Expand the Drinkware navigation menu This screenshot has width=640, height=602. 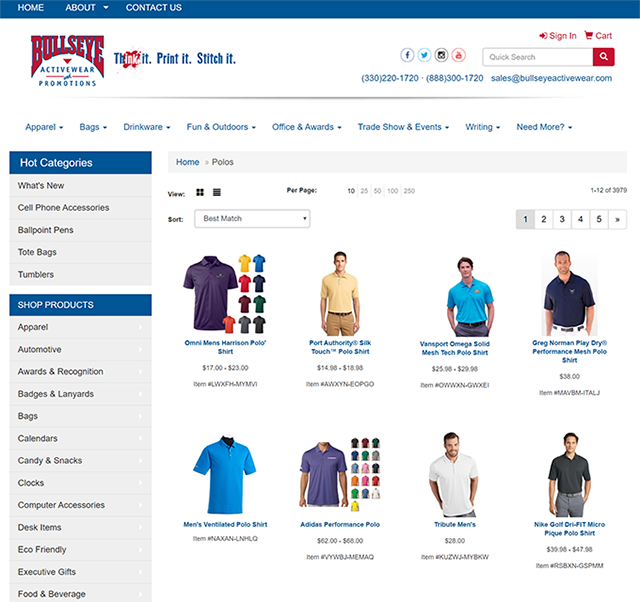pos(146,127)
